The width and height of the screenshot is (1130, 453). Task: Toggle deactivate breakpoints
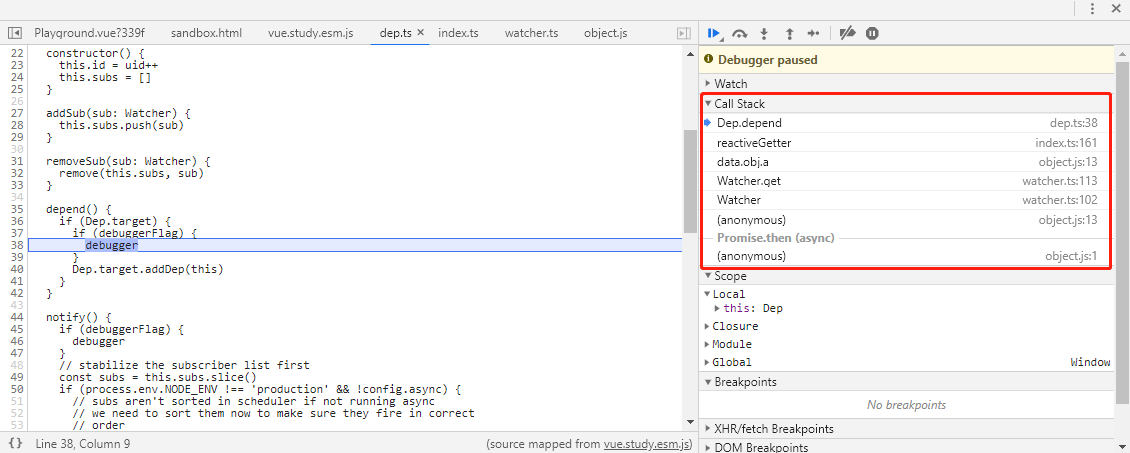click(x=847, y=33)
